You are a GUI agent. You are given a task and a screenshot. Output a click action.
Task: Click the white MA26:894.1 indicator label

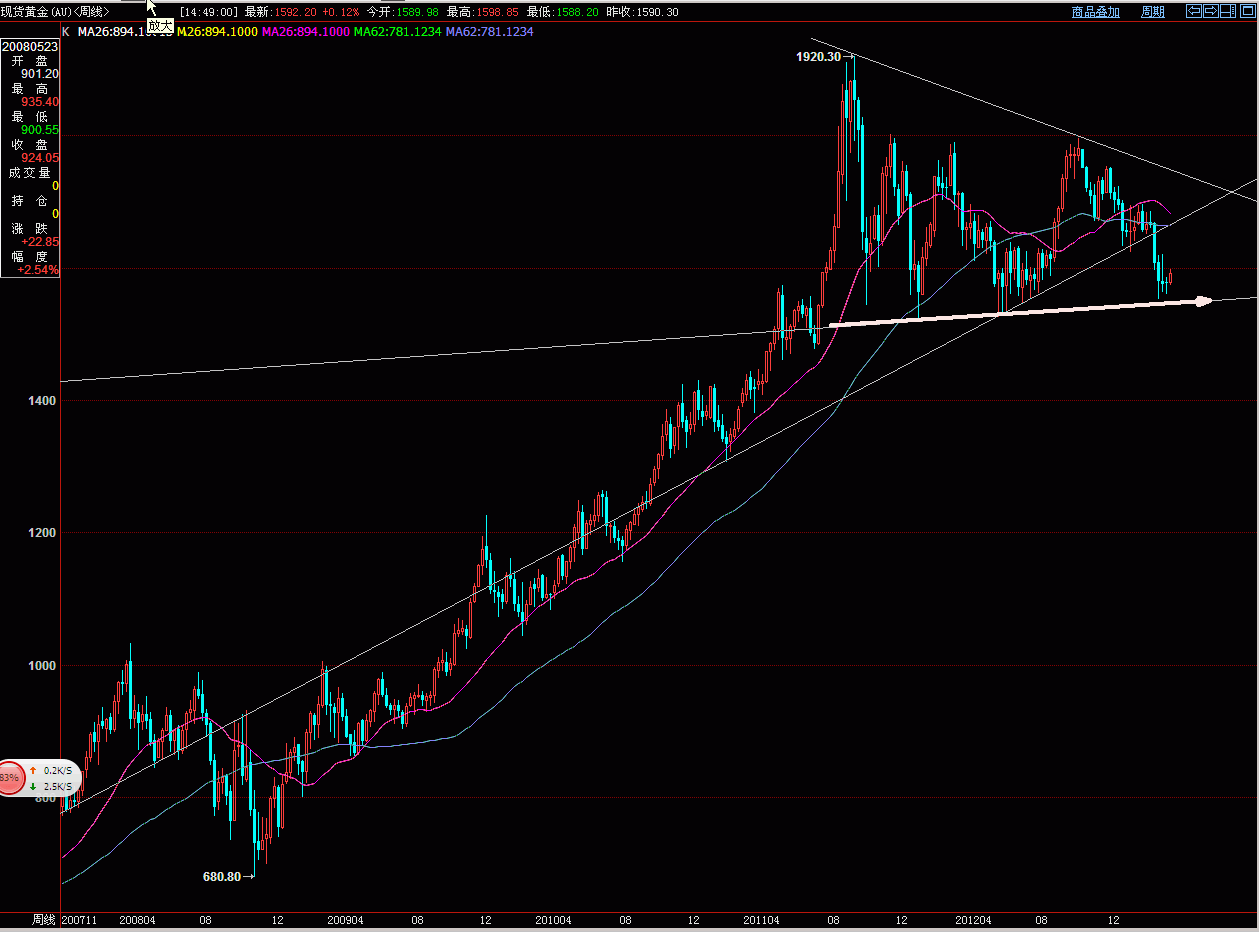click(125, 32)
